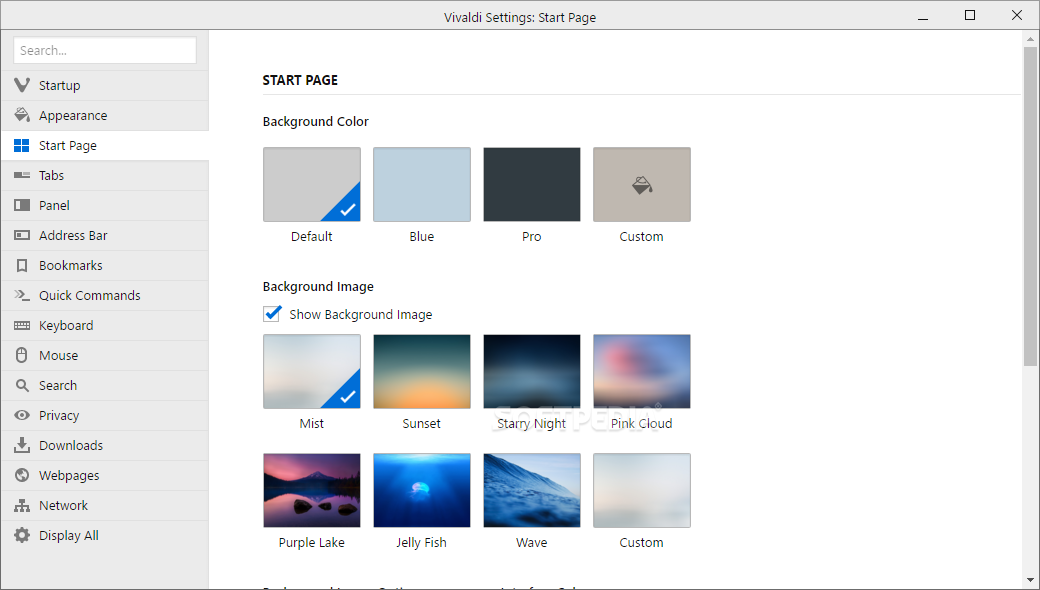The height and width of the screenshot is (590, 1040).
Task: Select Display All label
Action: (x=68, y=536)
